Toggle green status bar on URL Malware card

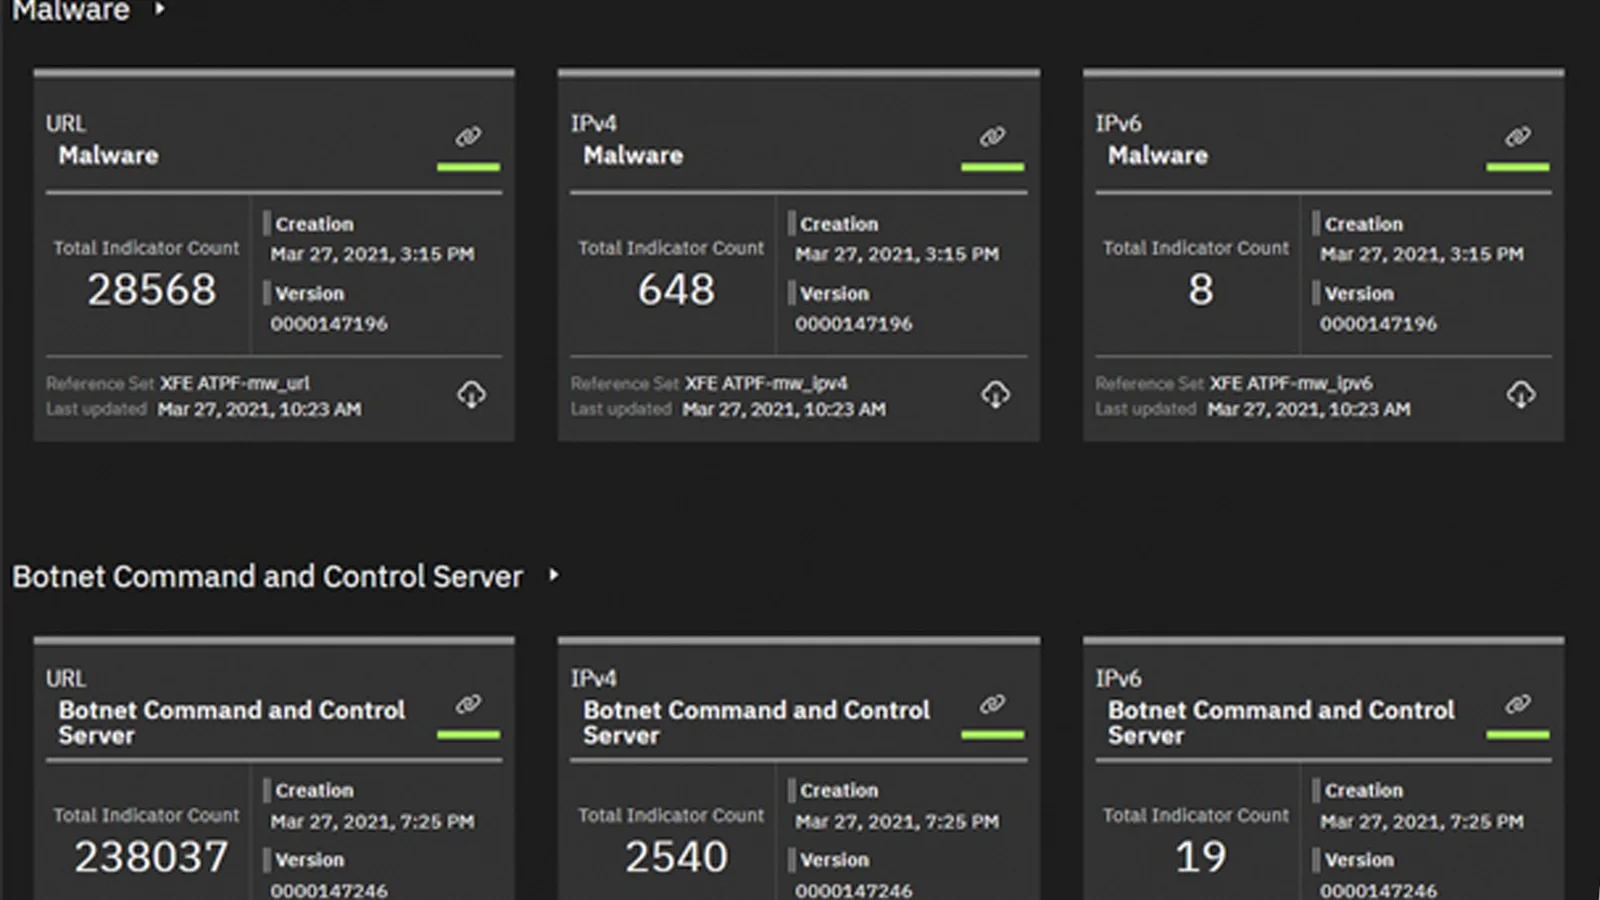coord(468,167)
